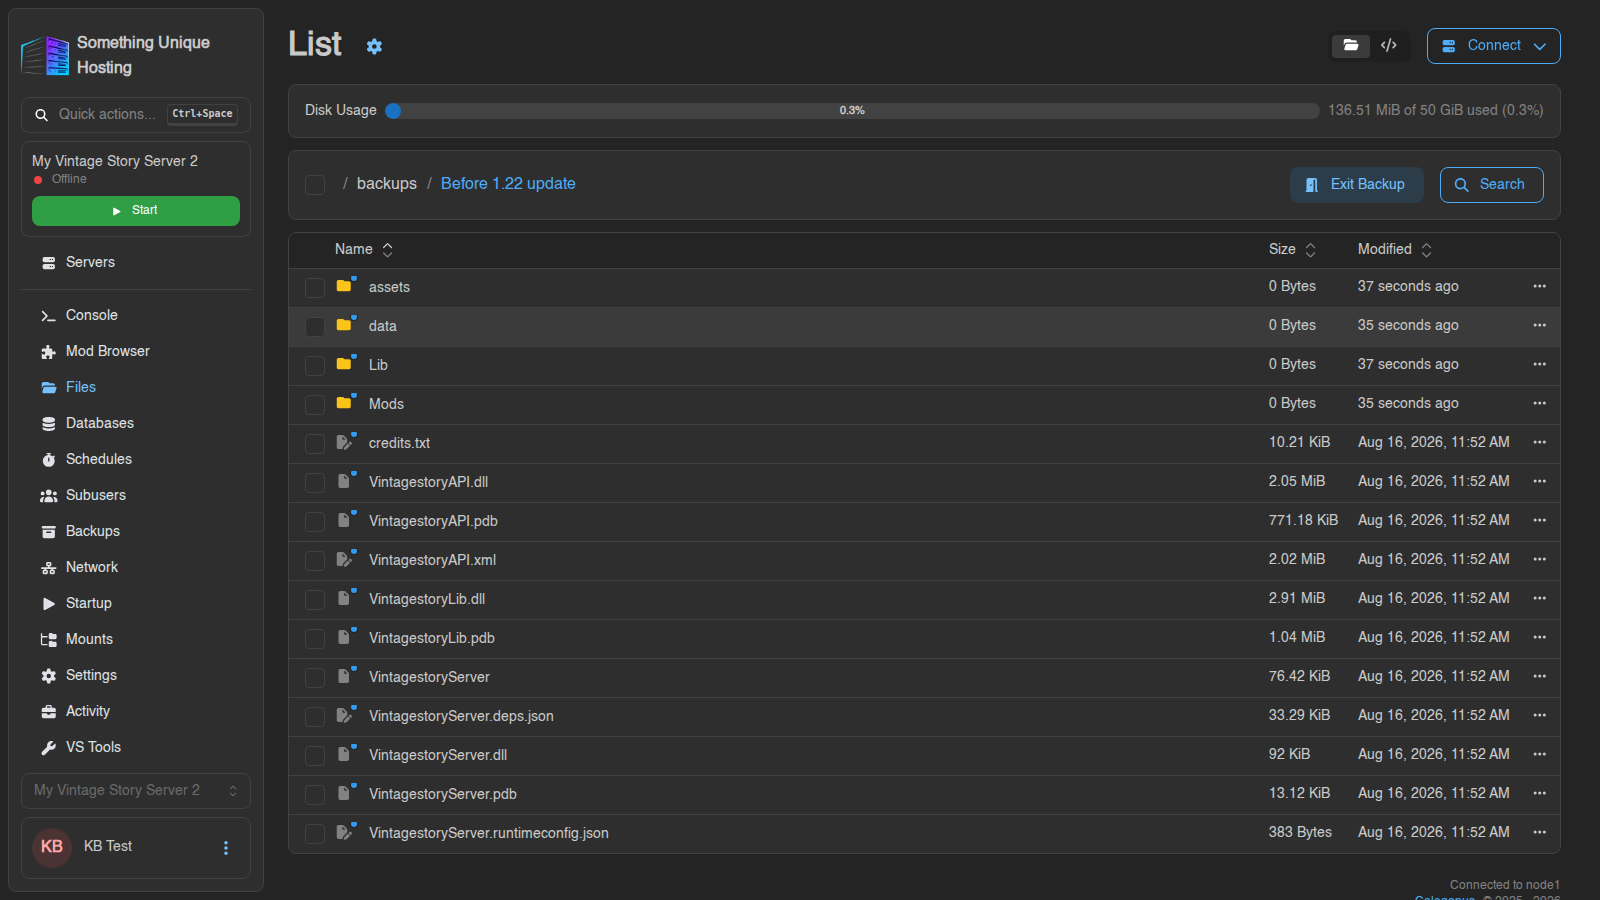Sort files by Size column
Image resolution: width=1600 pixels, height=900 pixels.
click(1292, 249)
